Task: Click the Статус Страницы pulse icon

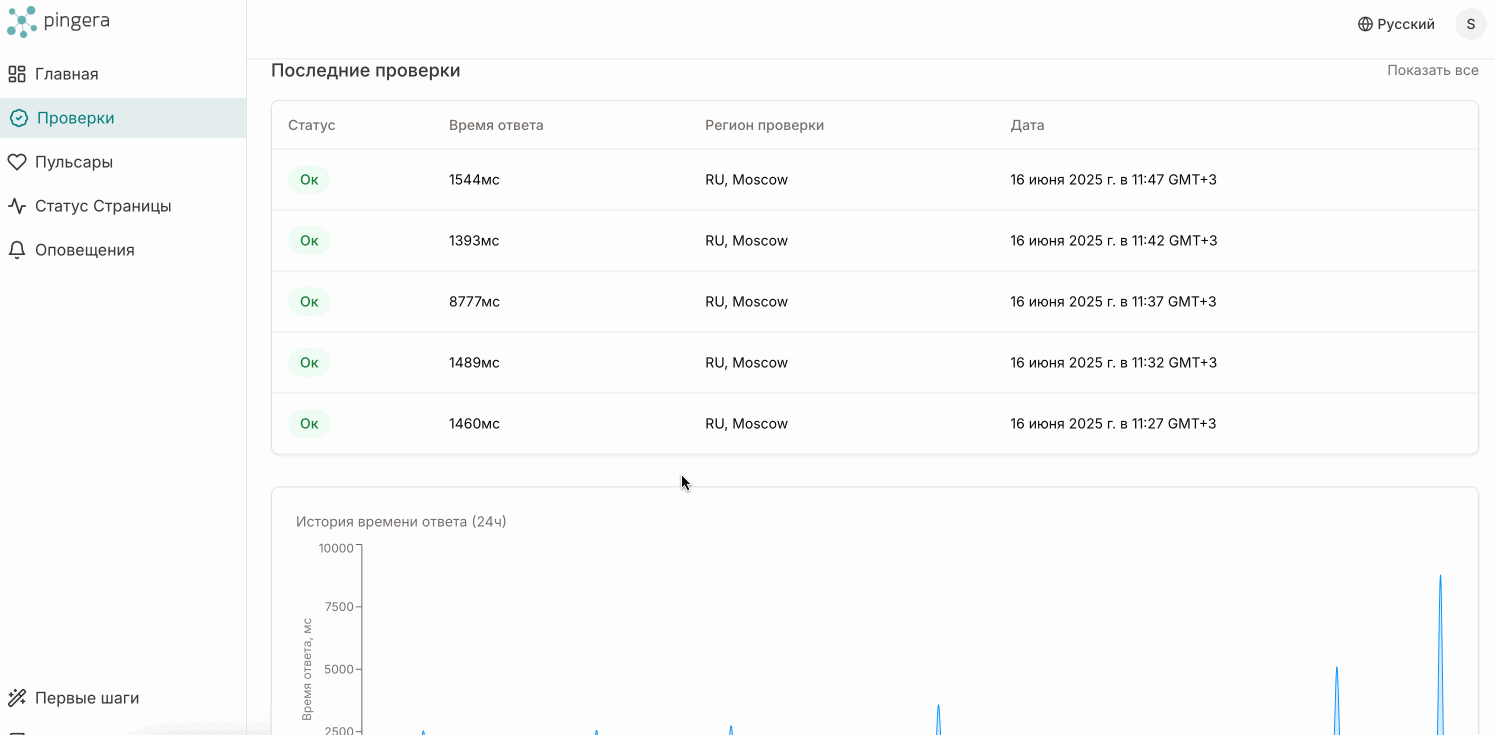Action: 17,206
